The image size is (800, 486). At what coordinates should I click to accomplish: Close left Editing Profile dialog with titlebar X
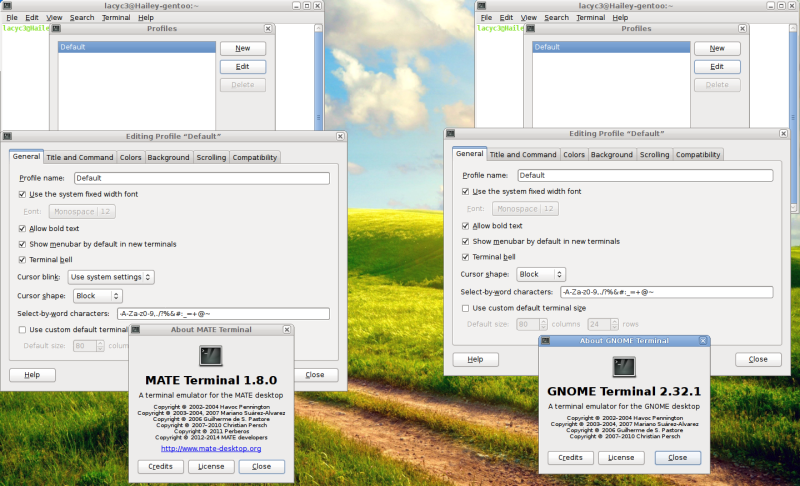point(340,136)
